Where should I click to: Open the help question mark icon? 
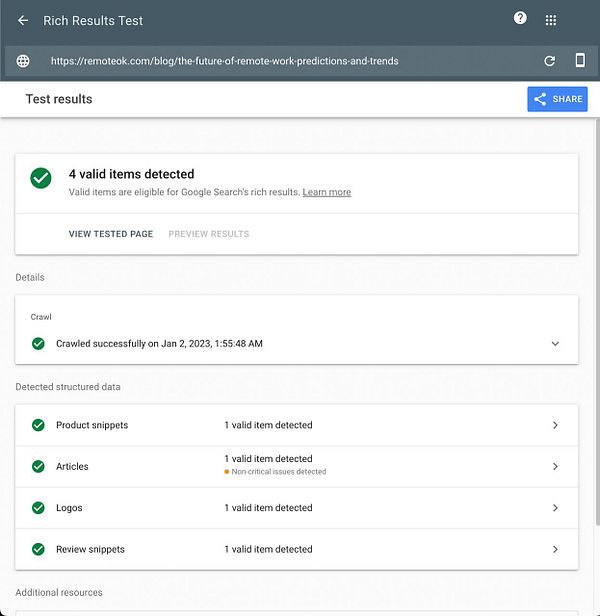coord(520,18)
